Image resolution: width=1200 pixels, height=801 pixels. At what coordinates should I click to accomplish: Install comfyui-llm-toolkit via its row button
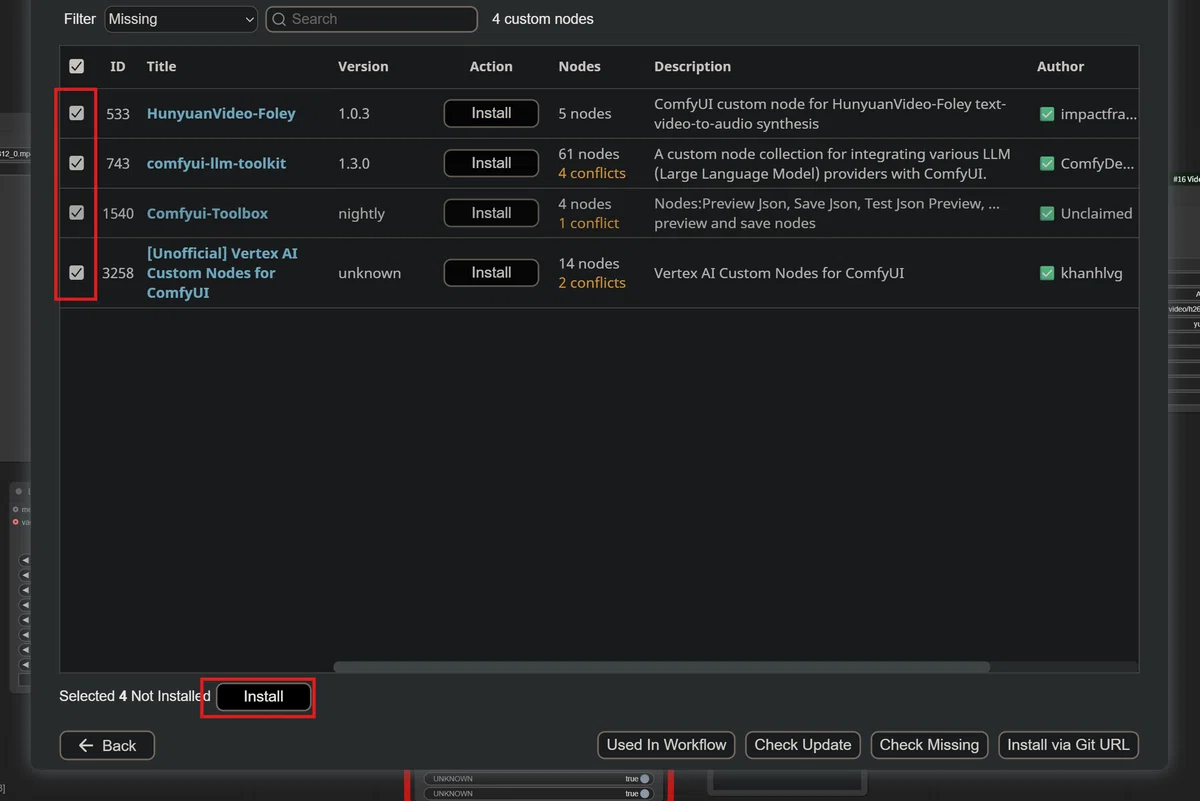491,163
